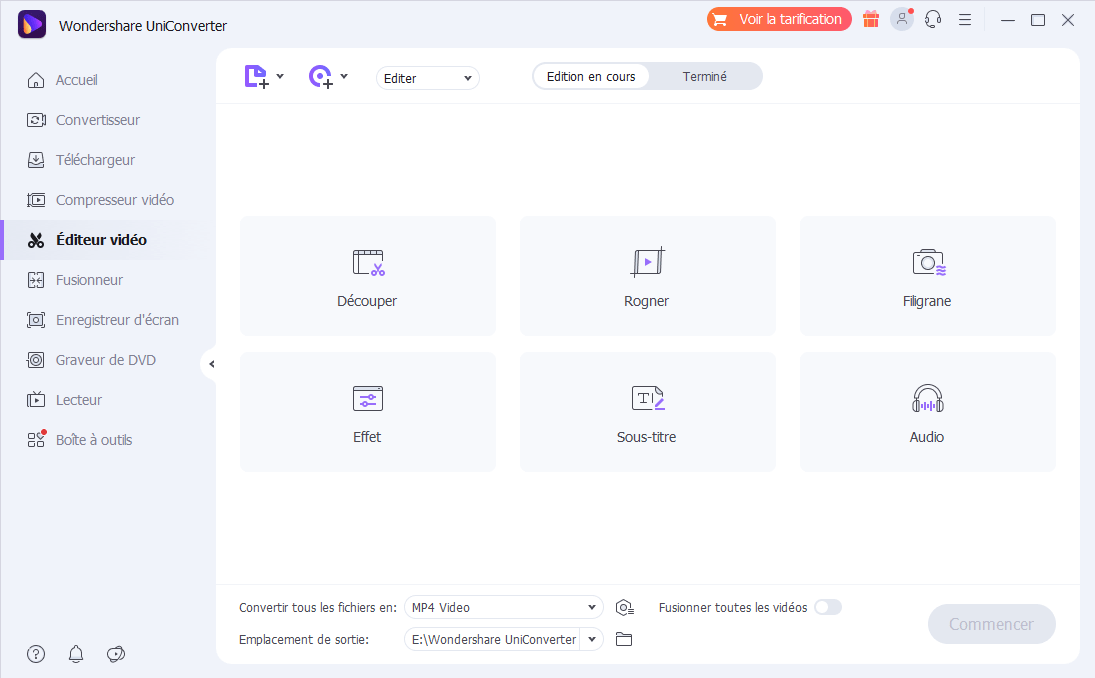This screenshot has width=1095, height=678.
Task: Open customer support headset icon
Action: (x=933, y=19)
